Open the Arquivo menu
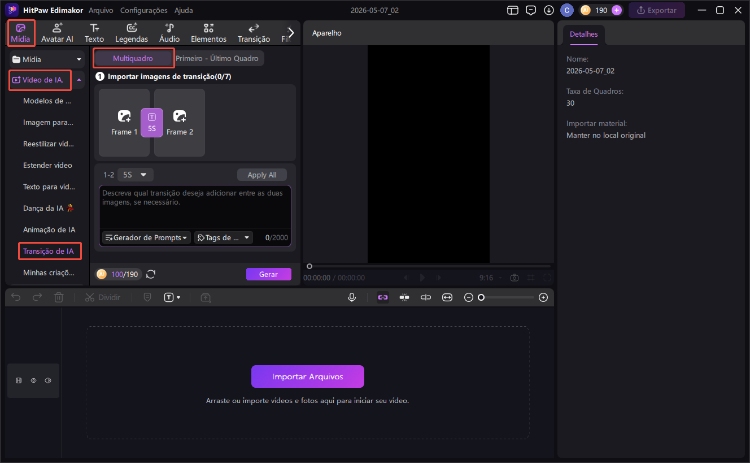Screen dimensions: 750x463 tap(101, 10)
